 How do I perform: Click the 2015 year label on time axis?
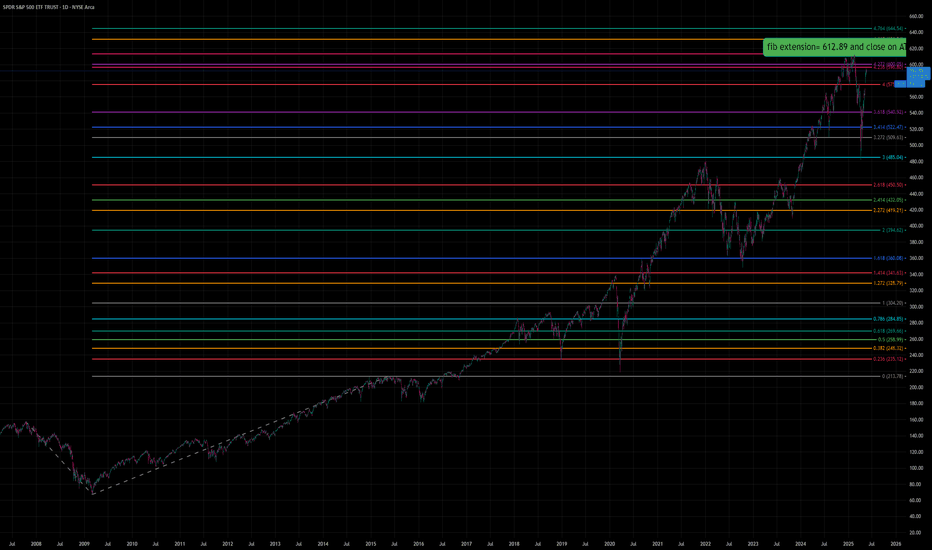[370, 544]
